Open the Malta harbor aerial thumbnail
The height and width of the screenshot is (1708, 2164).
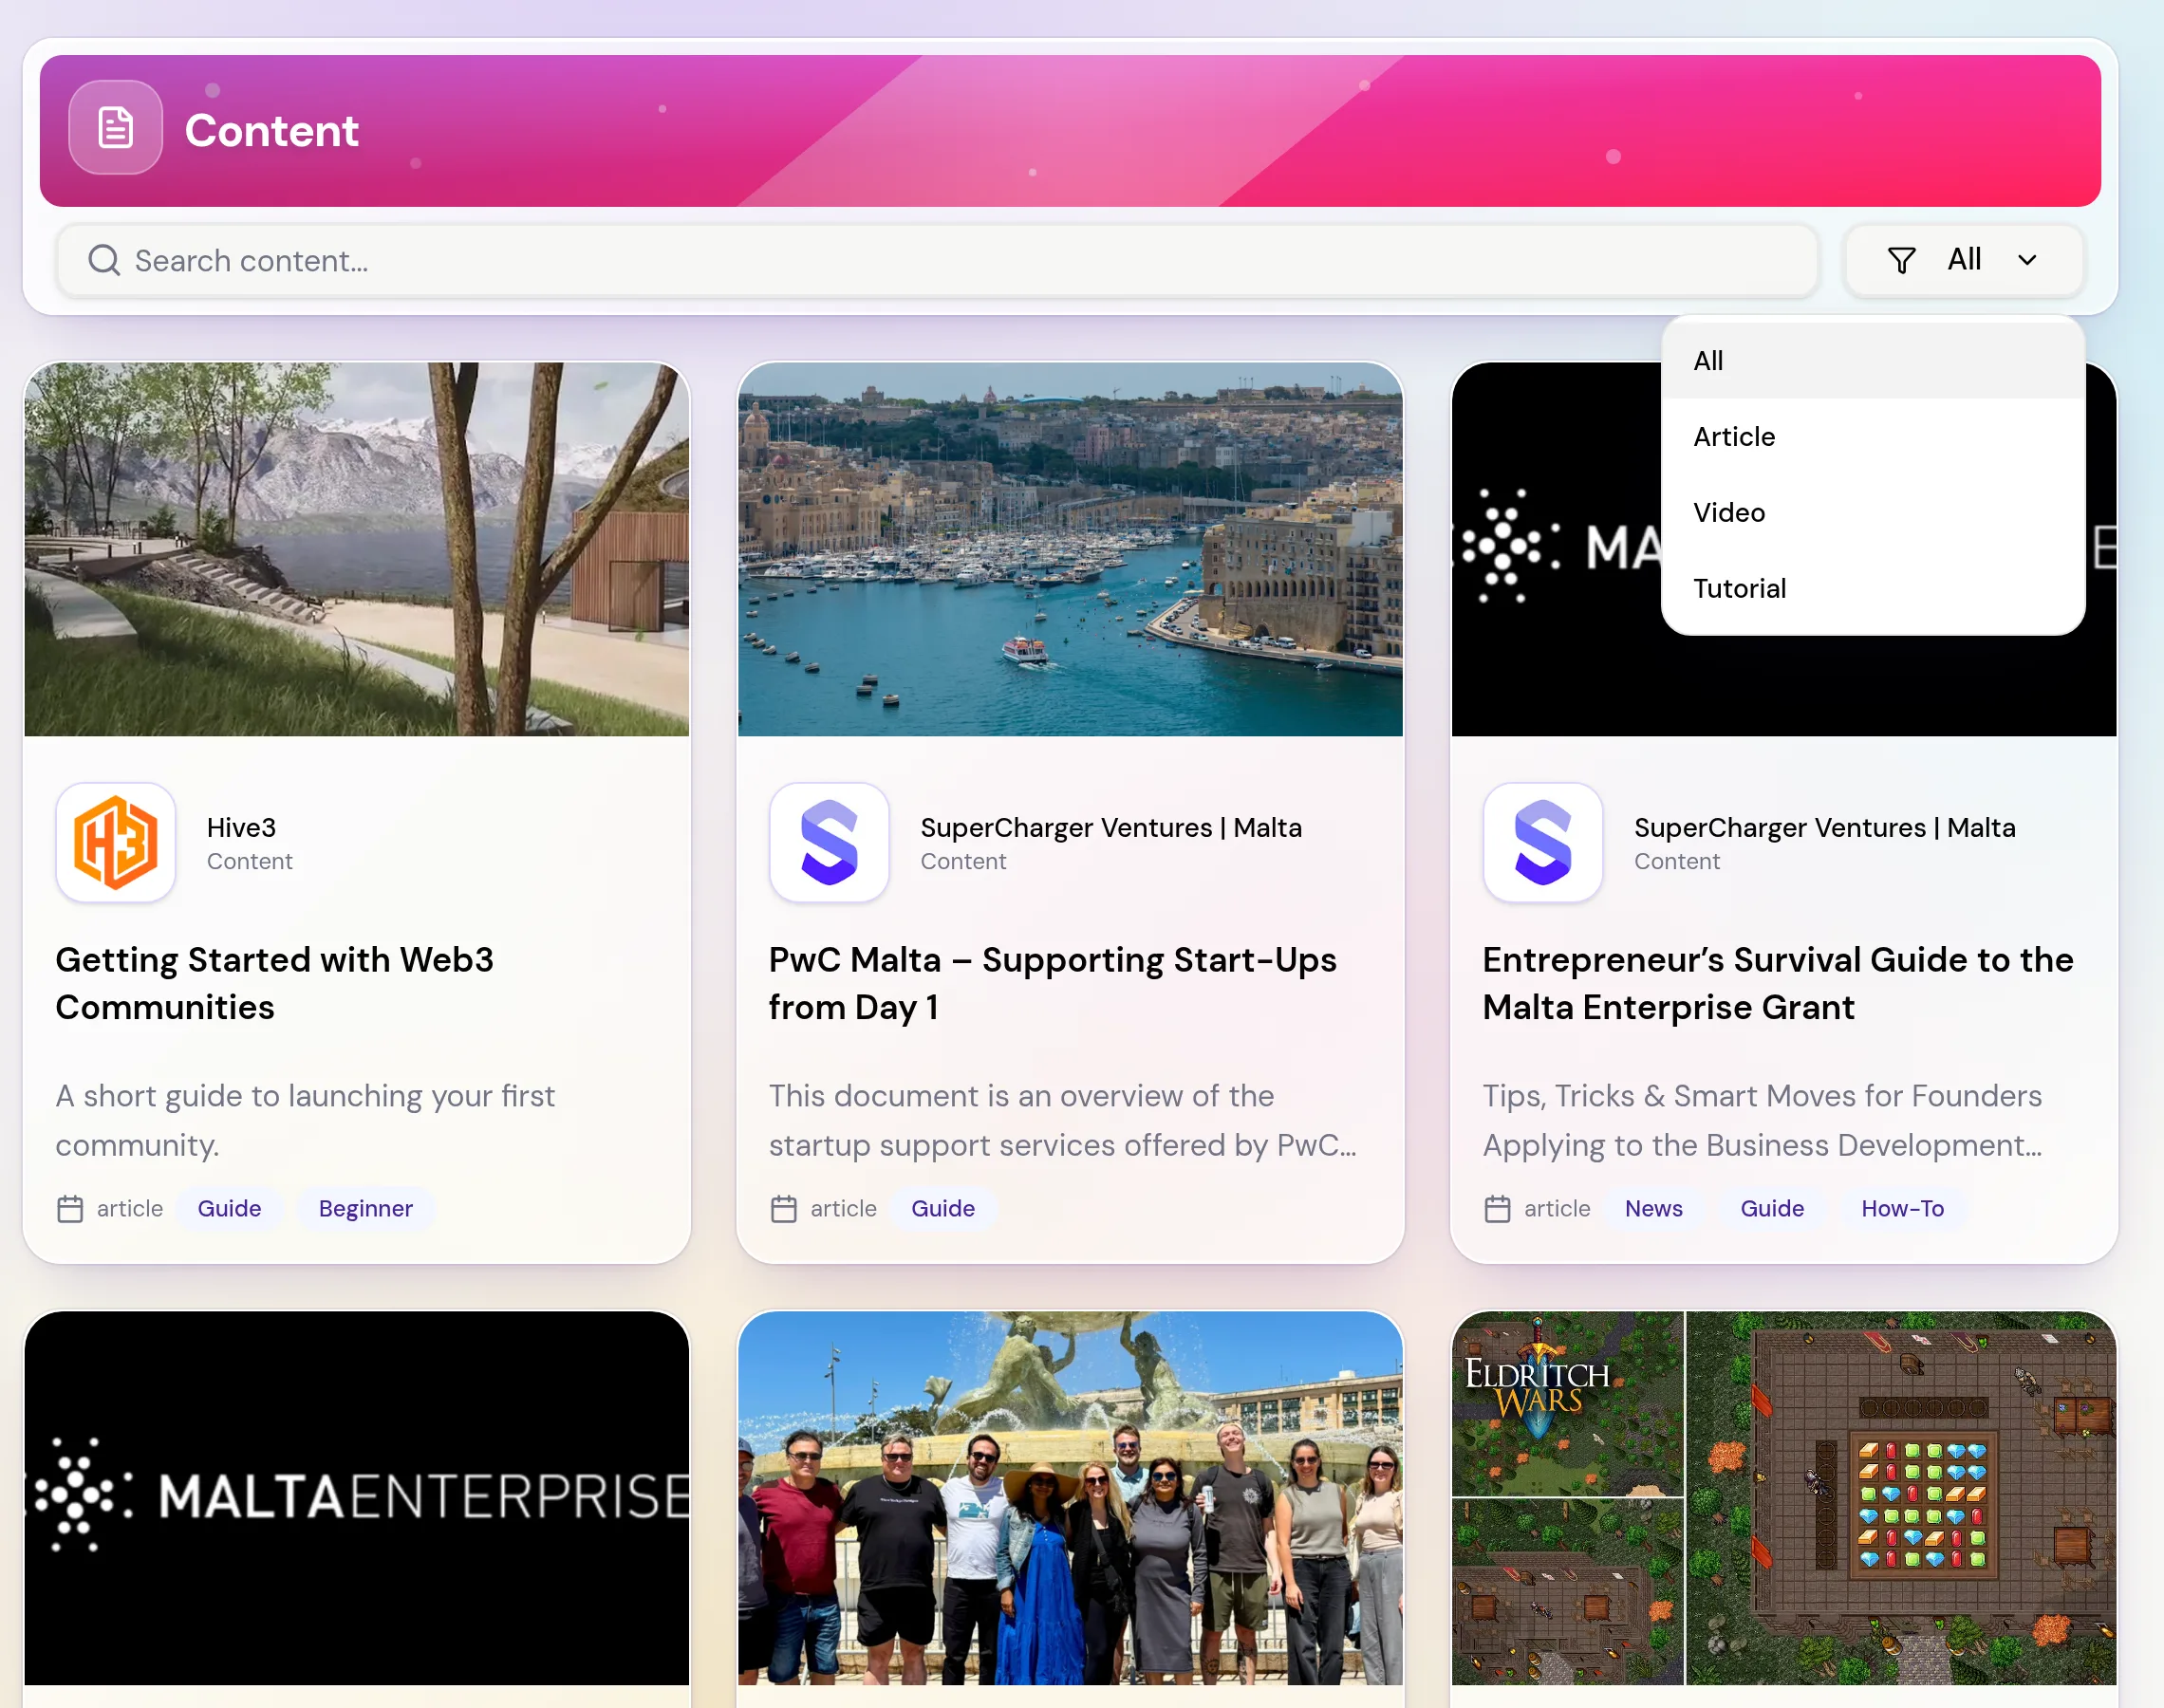coord(1070,549)
